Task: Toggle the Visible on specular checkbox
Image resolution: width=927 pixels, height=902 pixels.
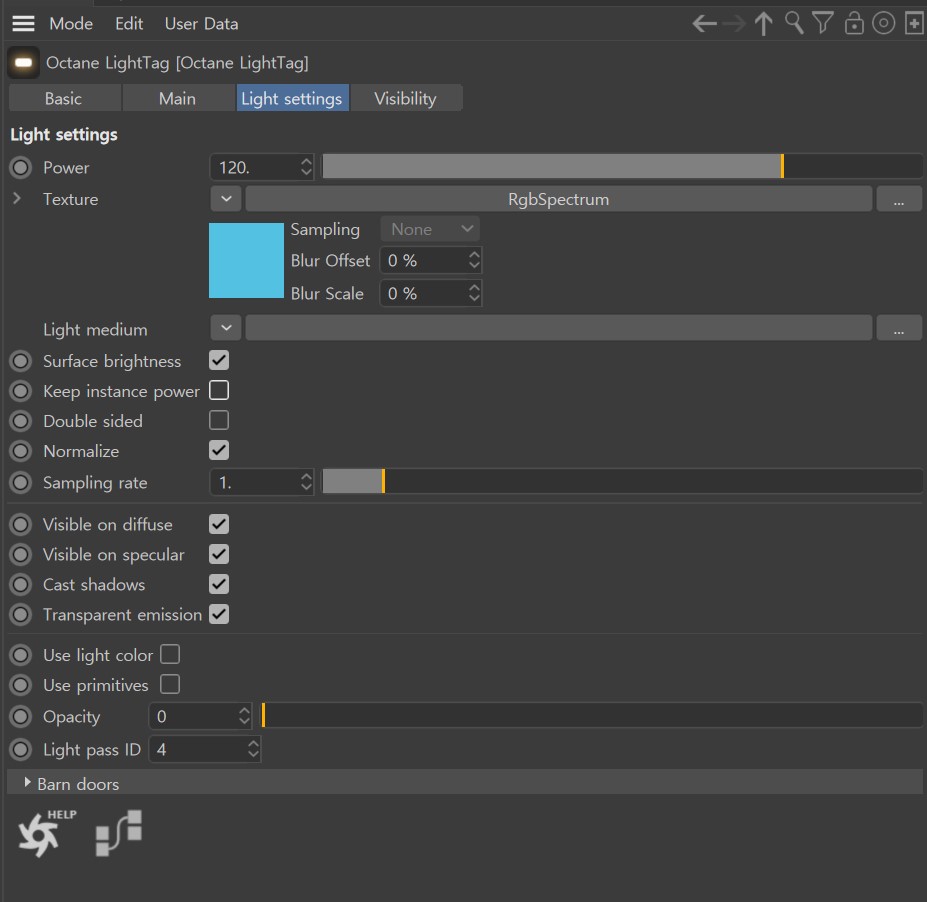Action: click(219, 554)
